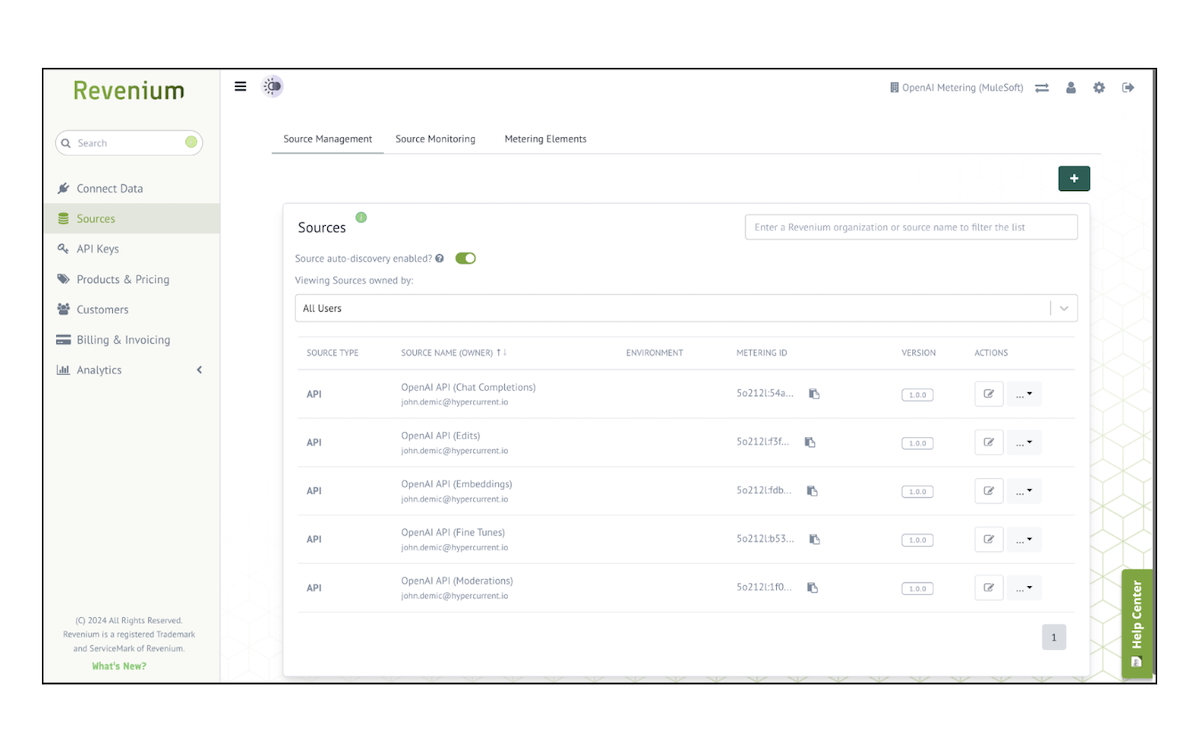
Task: Click the green plus add source button
Action: (1074, 179)
